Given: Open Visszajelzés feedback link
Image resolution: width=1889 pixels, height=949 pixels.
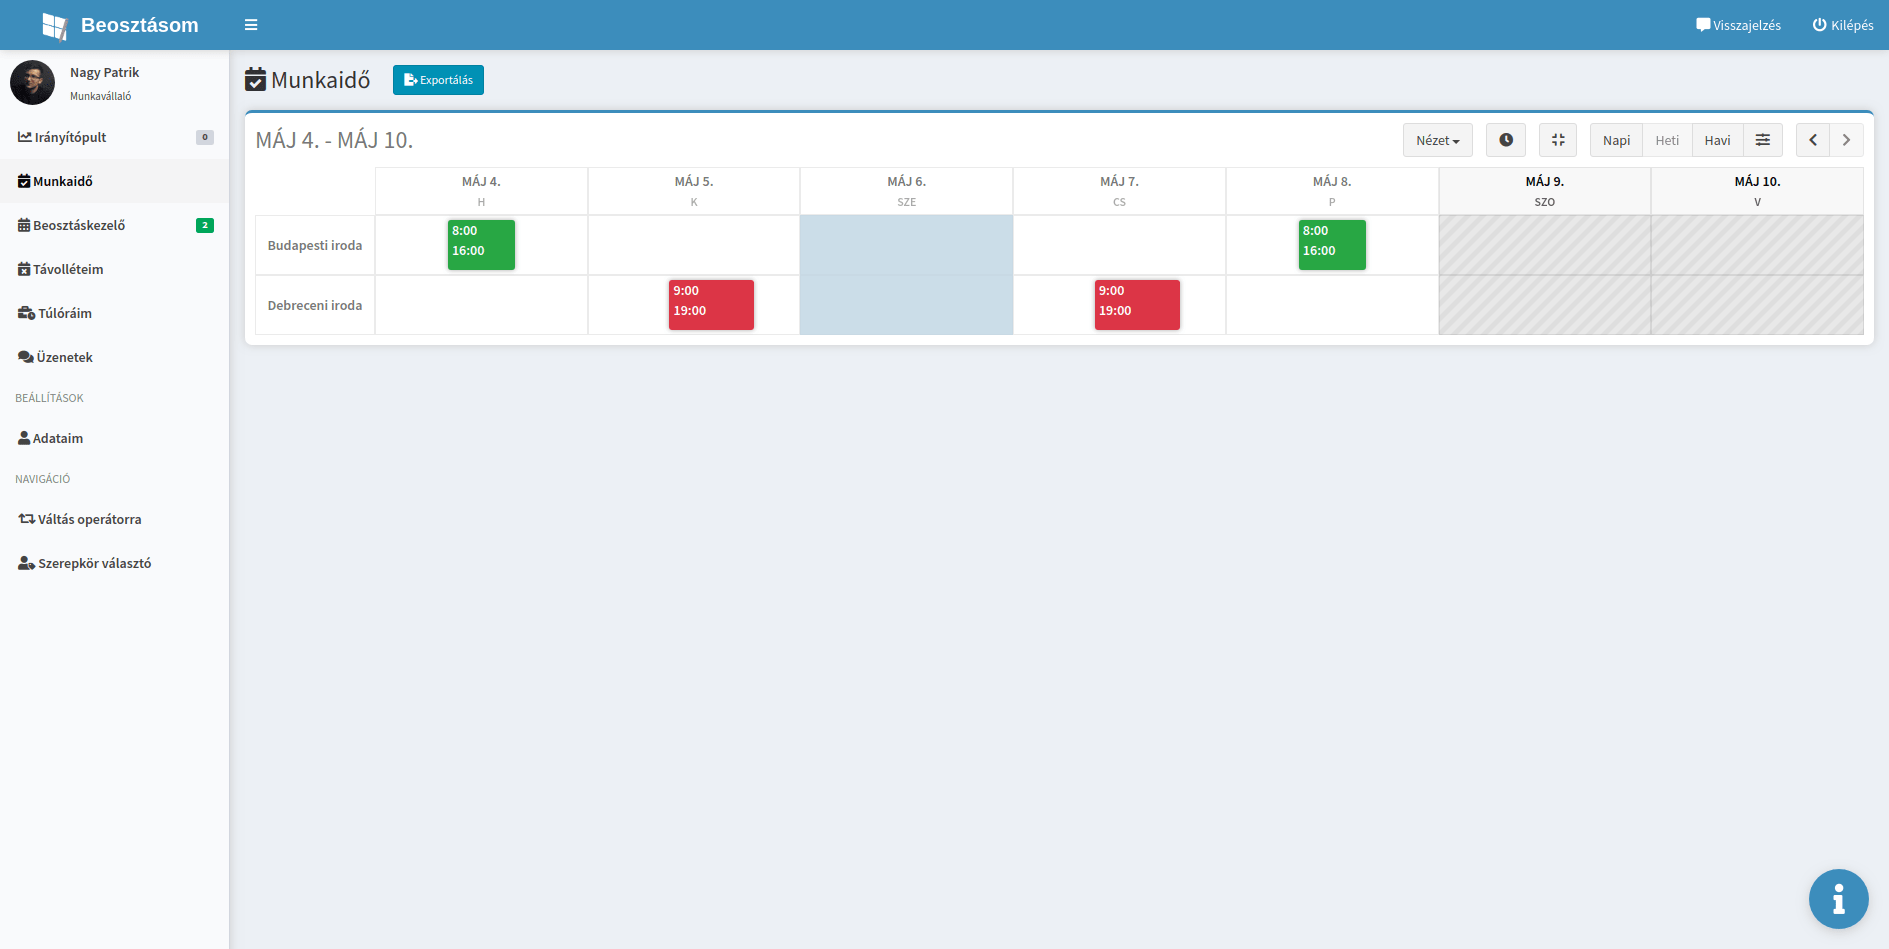Looking at the screenshot, I should pos(1738,25).
